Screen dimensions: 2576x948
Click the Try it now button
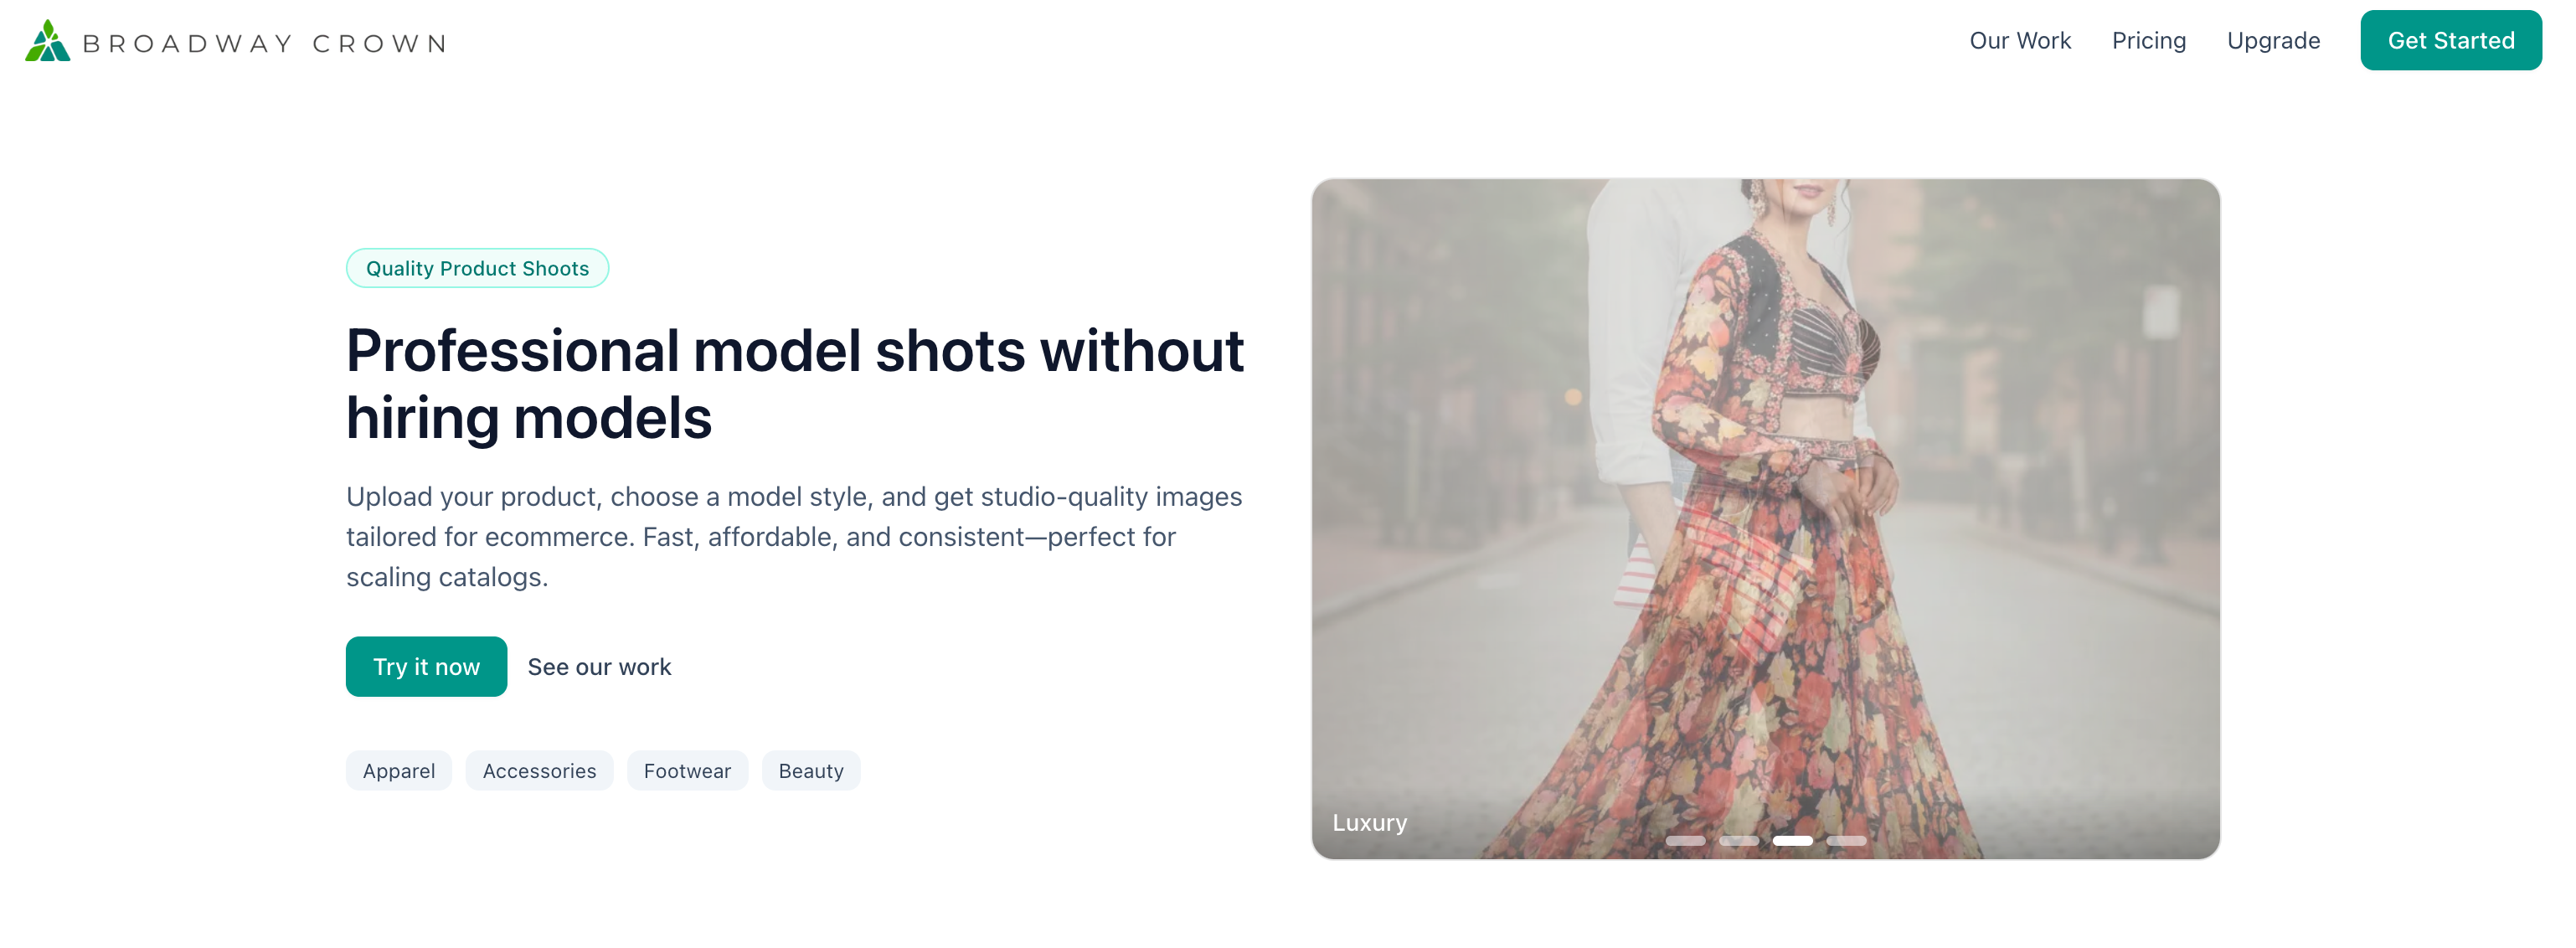(x=426, y=666)
